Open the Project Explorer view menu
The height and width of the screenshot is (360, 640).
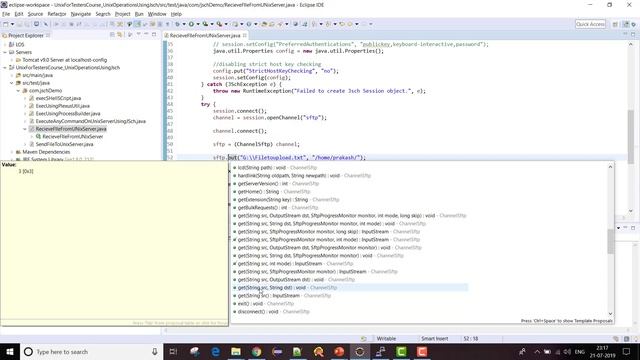[138, 35]
